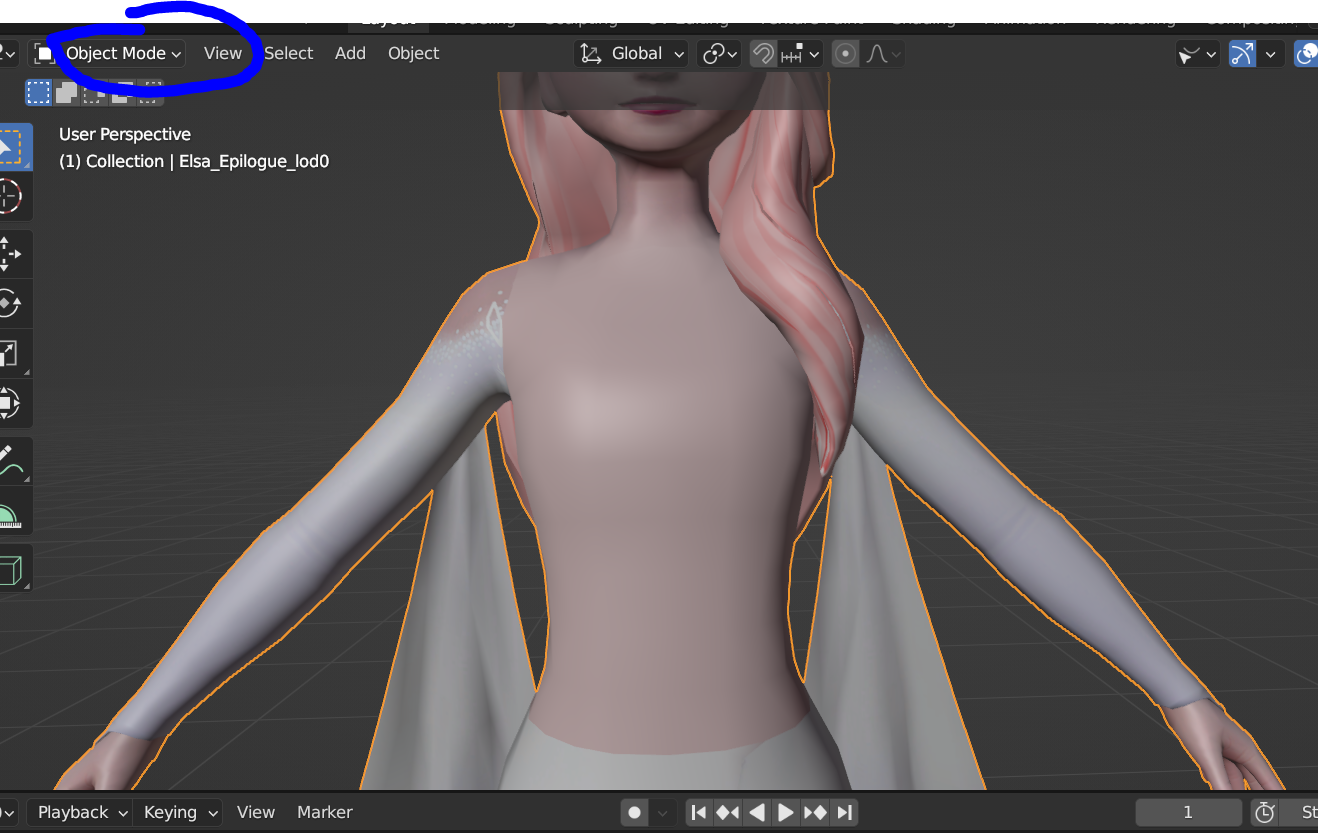
Task: Click the Play animation button
Action: (785, 812)
